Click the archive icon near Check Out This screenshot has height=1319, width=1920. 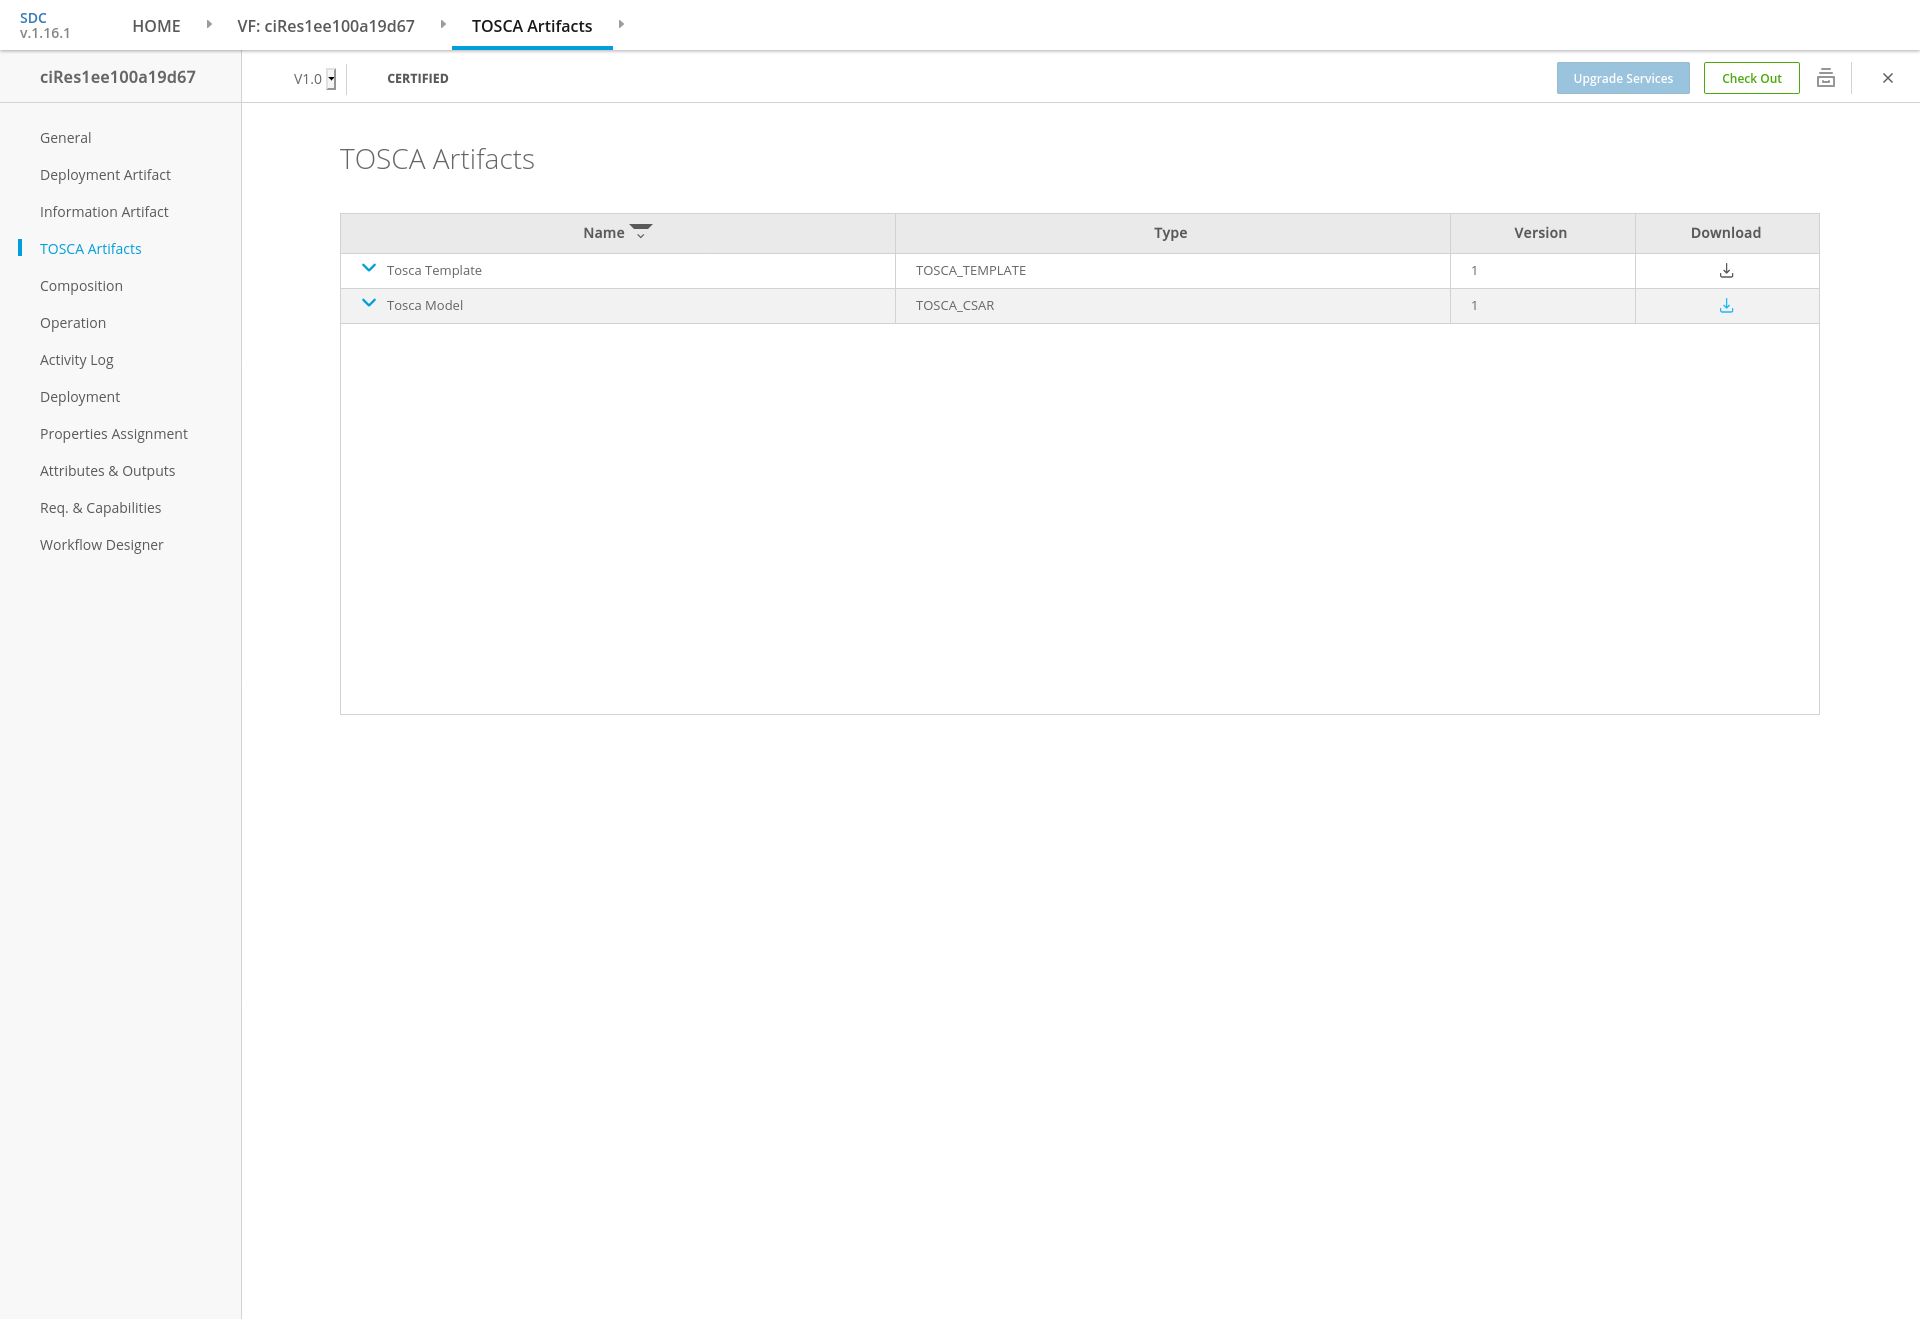coord(1825,78)
